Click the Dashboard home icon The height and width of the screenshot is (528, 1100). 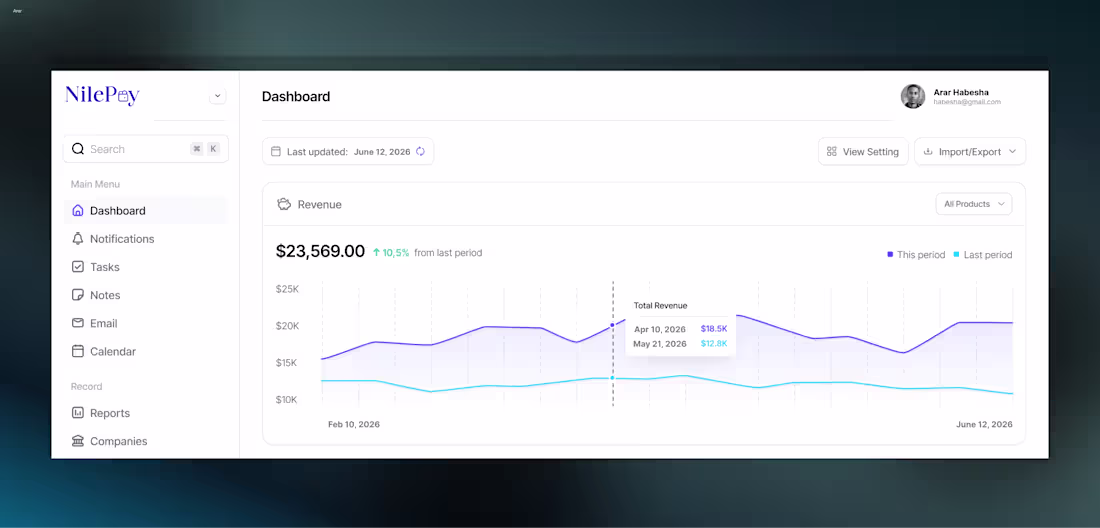(x=78, y=210)
